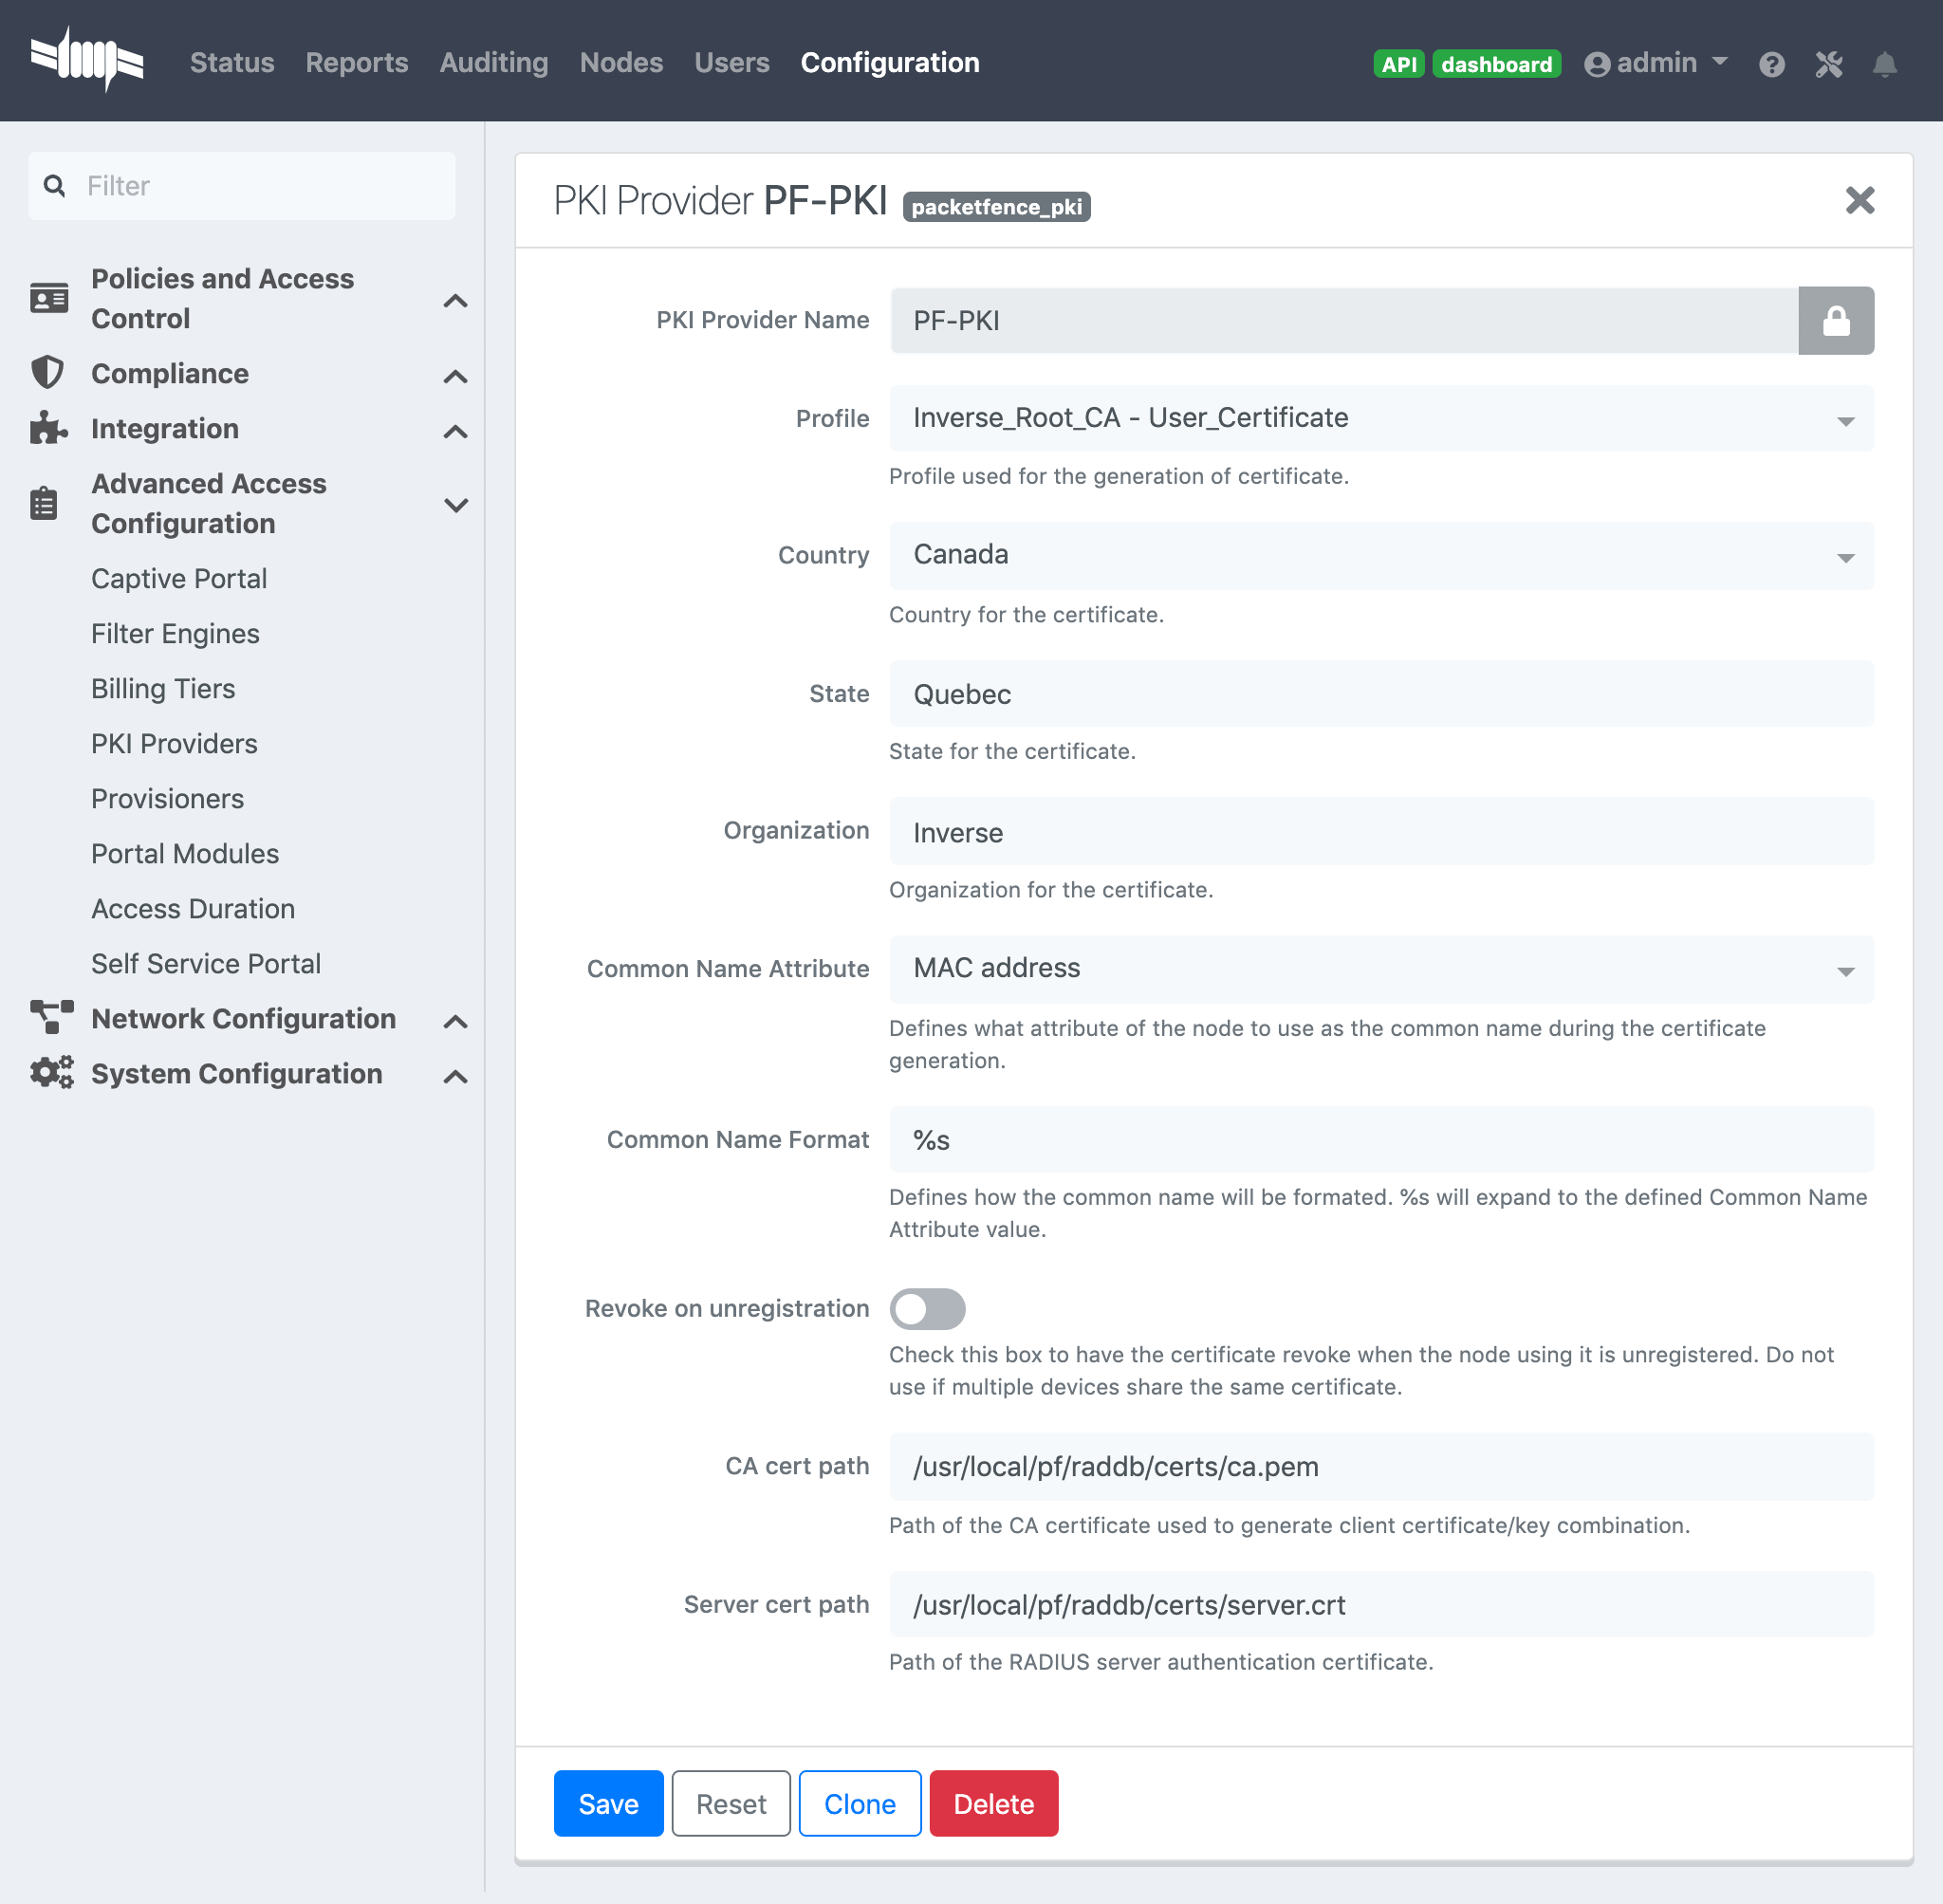
Task: Open the Profile dropdown
Action: [x=1380, y=418]
